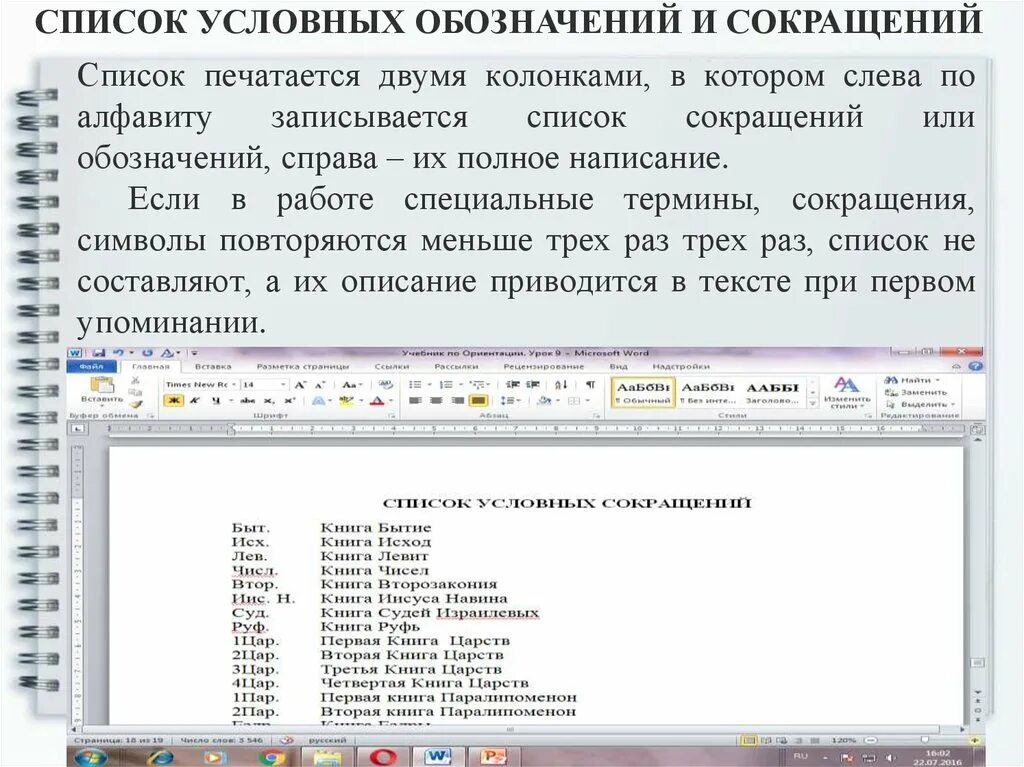Click the red font color A swatch
The height and width of the screenshot is (767, 1024).
377,400
